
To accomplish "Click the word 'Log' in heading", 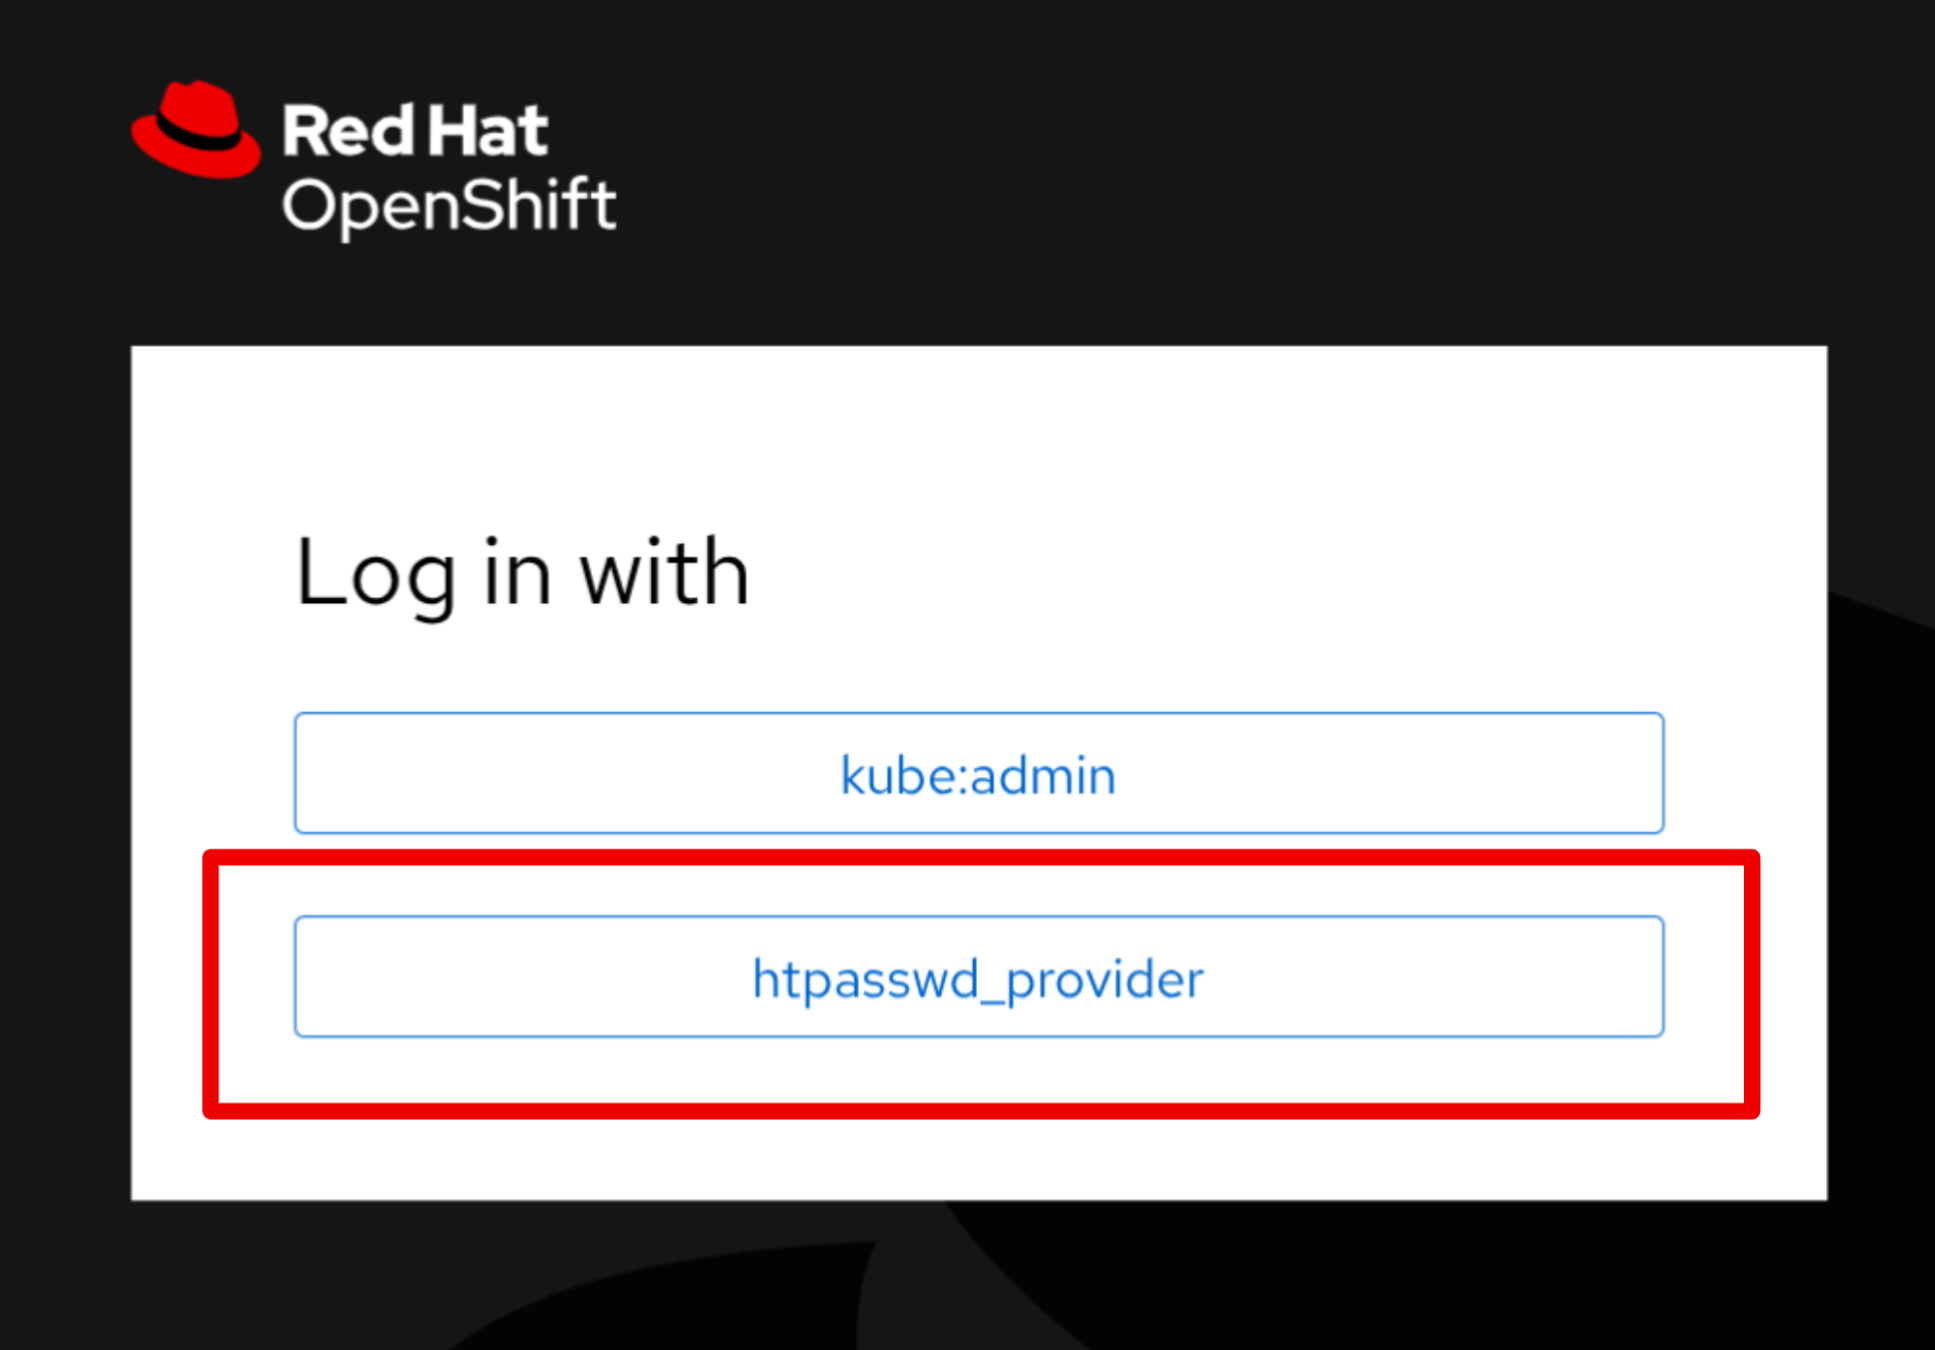I will pos(375,573).
